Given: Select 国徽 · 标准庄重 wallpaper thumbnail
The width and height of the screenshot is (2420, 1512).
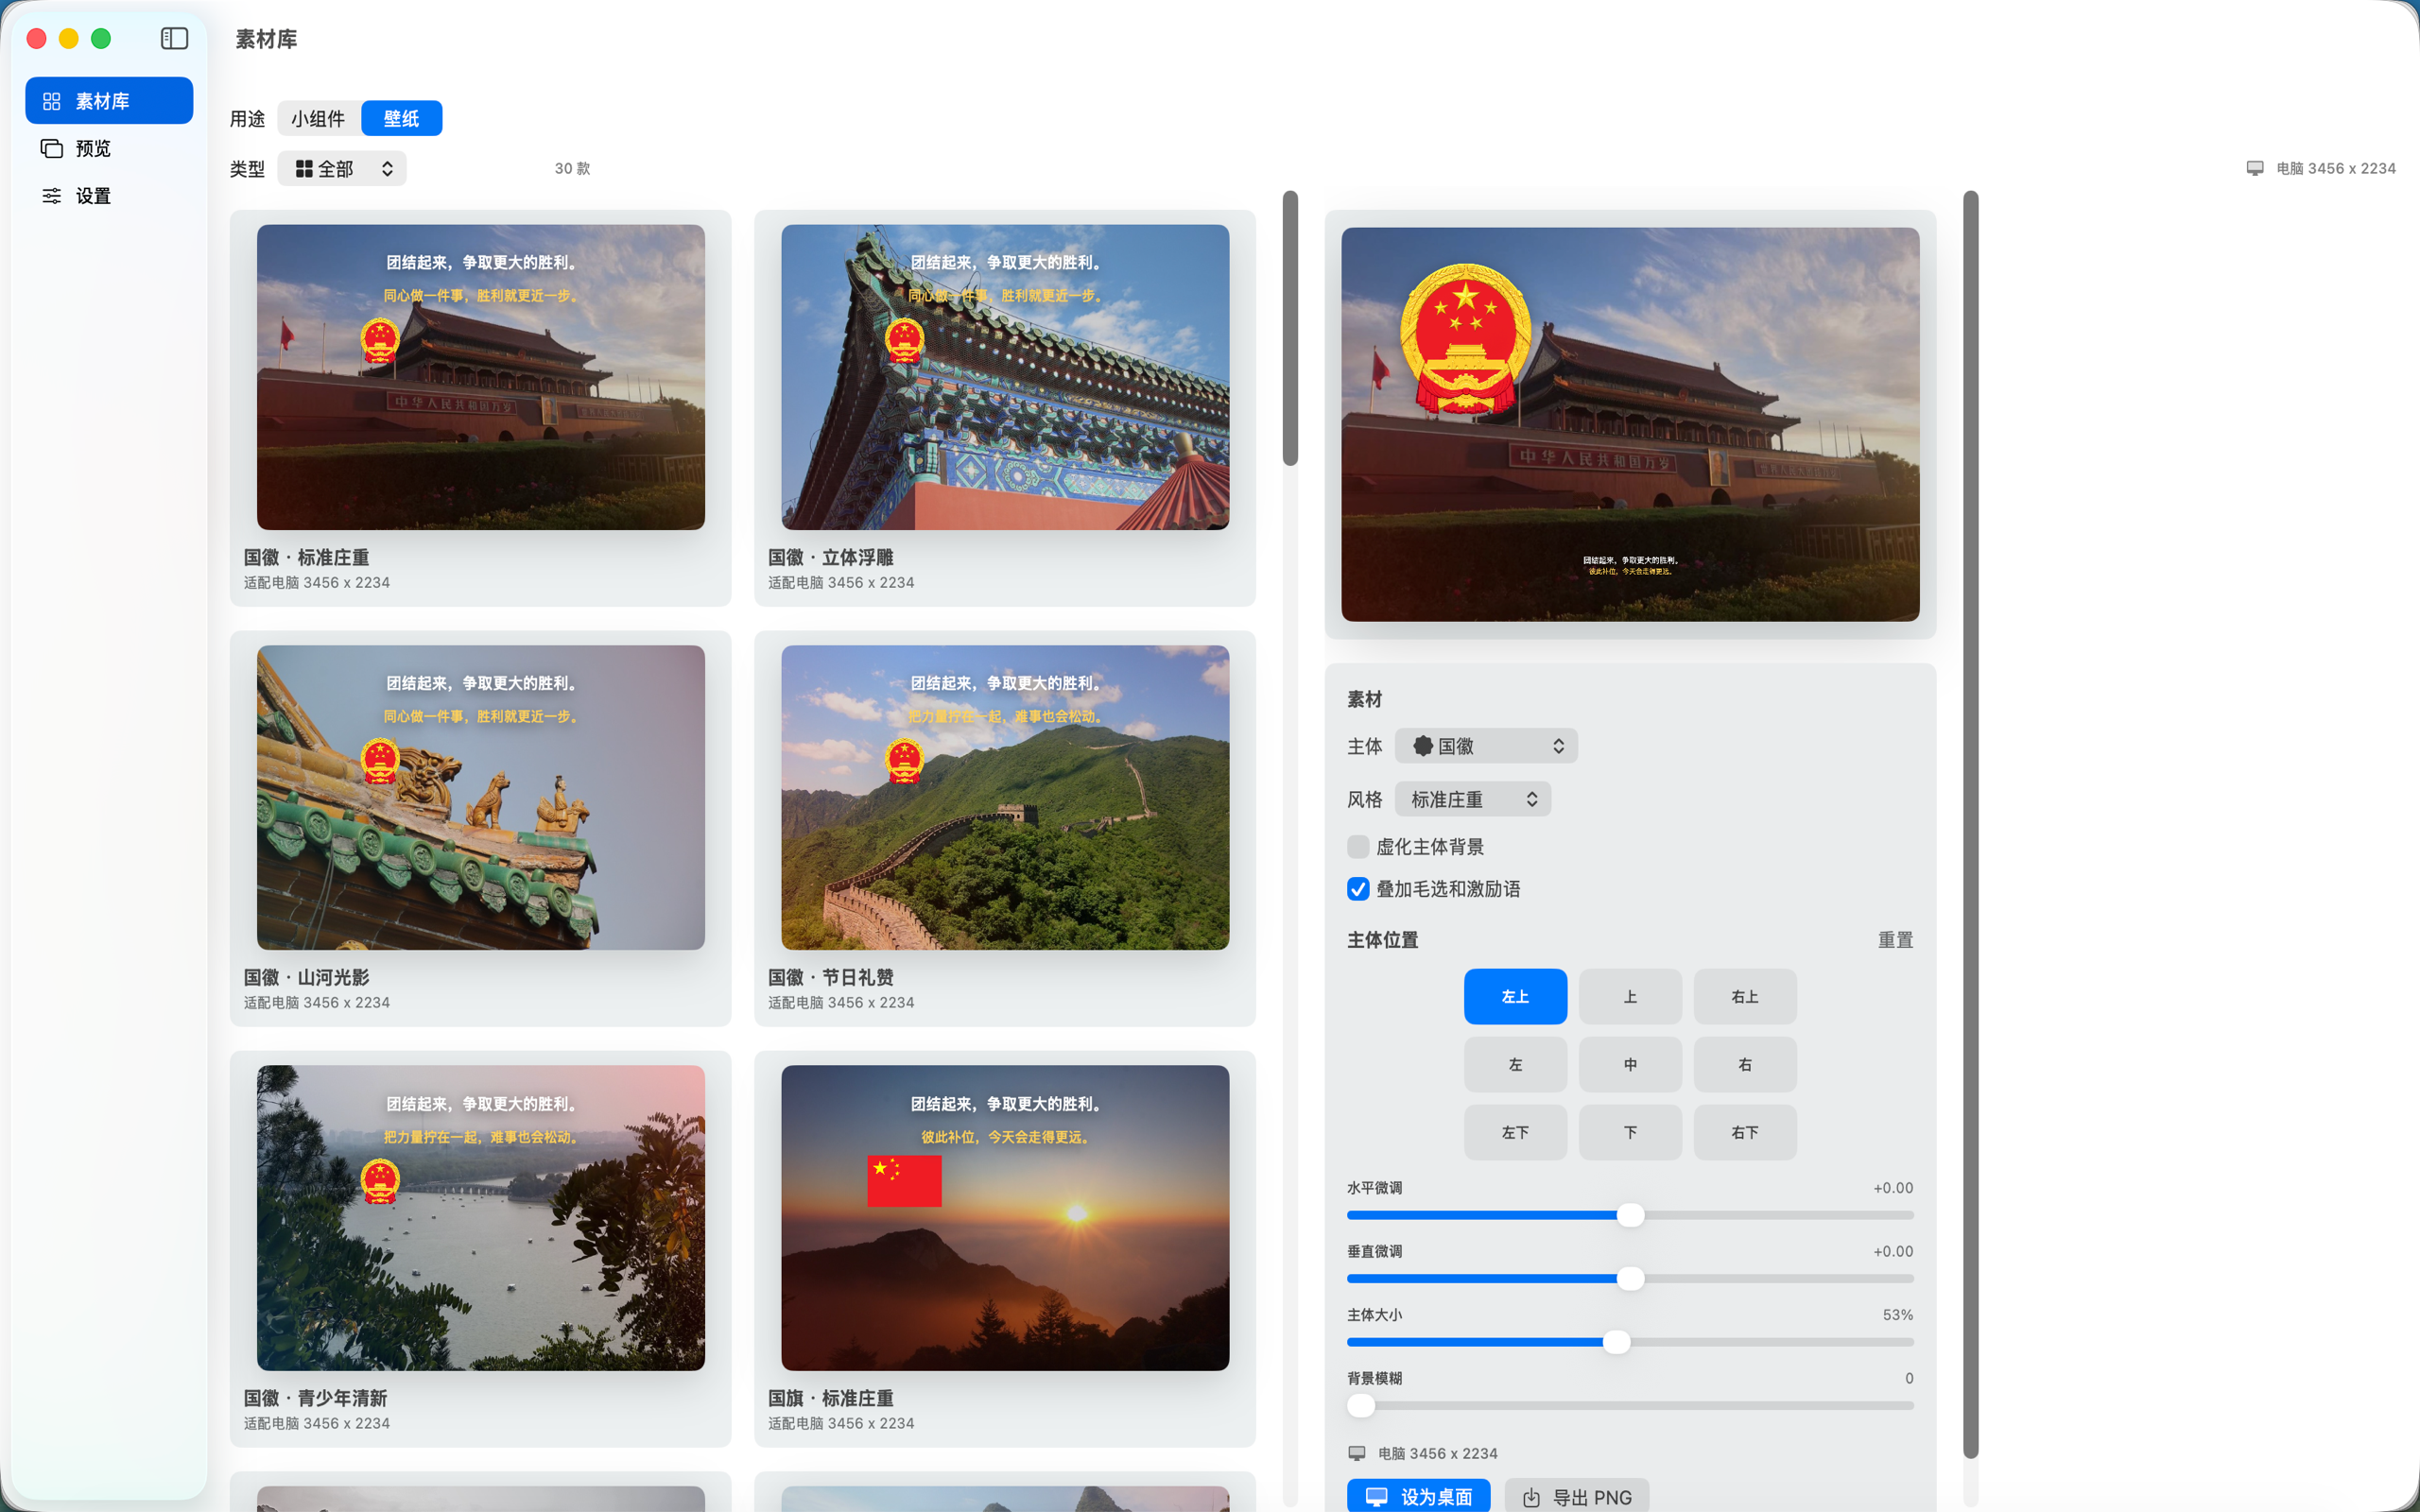Looking at the screenshot, I should [x=480, y=377].
